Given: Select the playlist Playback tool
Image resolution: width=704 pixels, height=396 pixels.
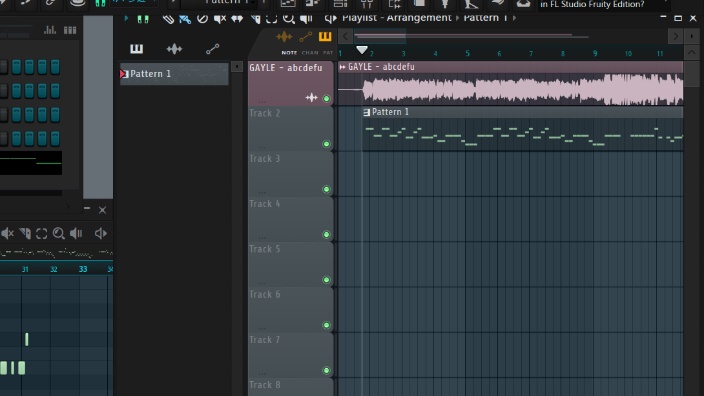Looking at the screenshot, I should point(306,19).
